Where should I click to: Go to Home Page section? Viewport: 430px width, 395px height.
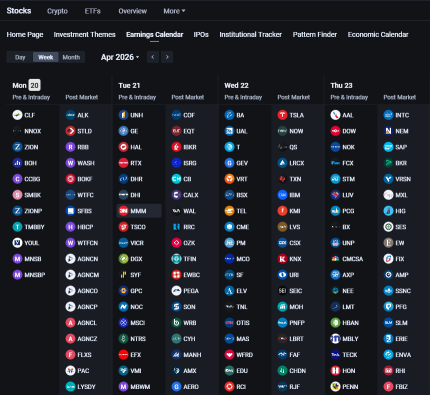pos(25,35)
